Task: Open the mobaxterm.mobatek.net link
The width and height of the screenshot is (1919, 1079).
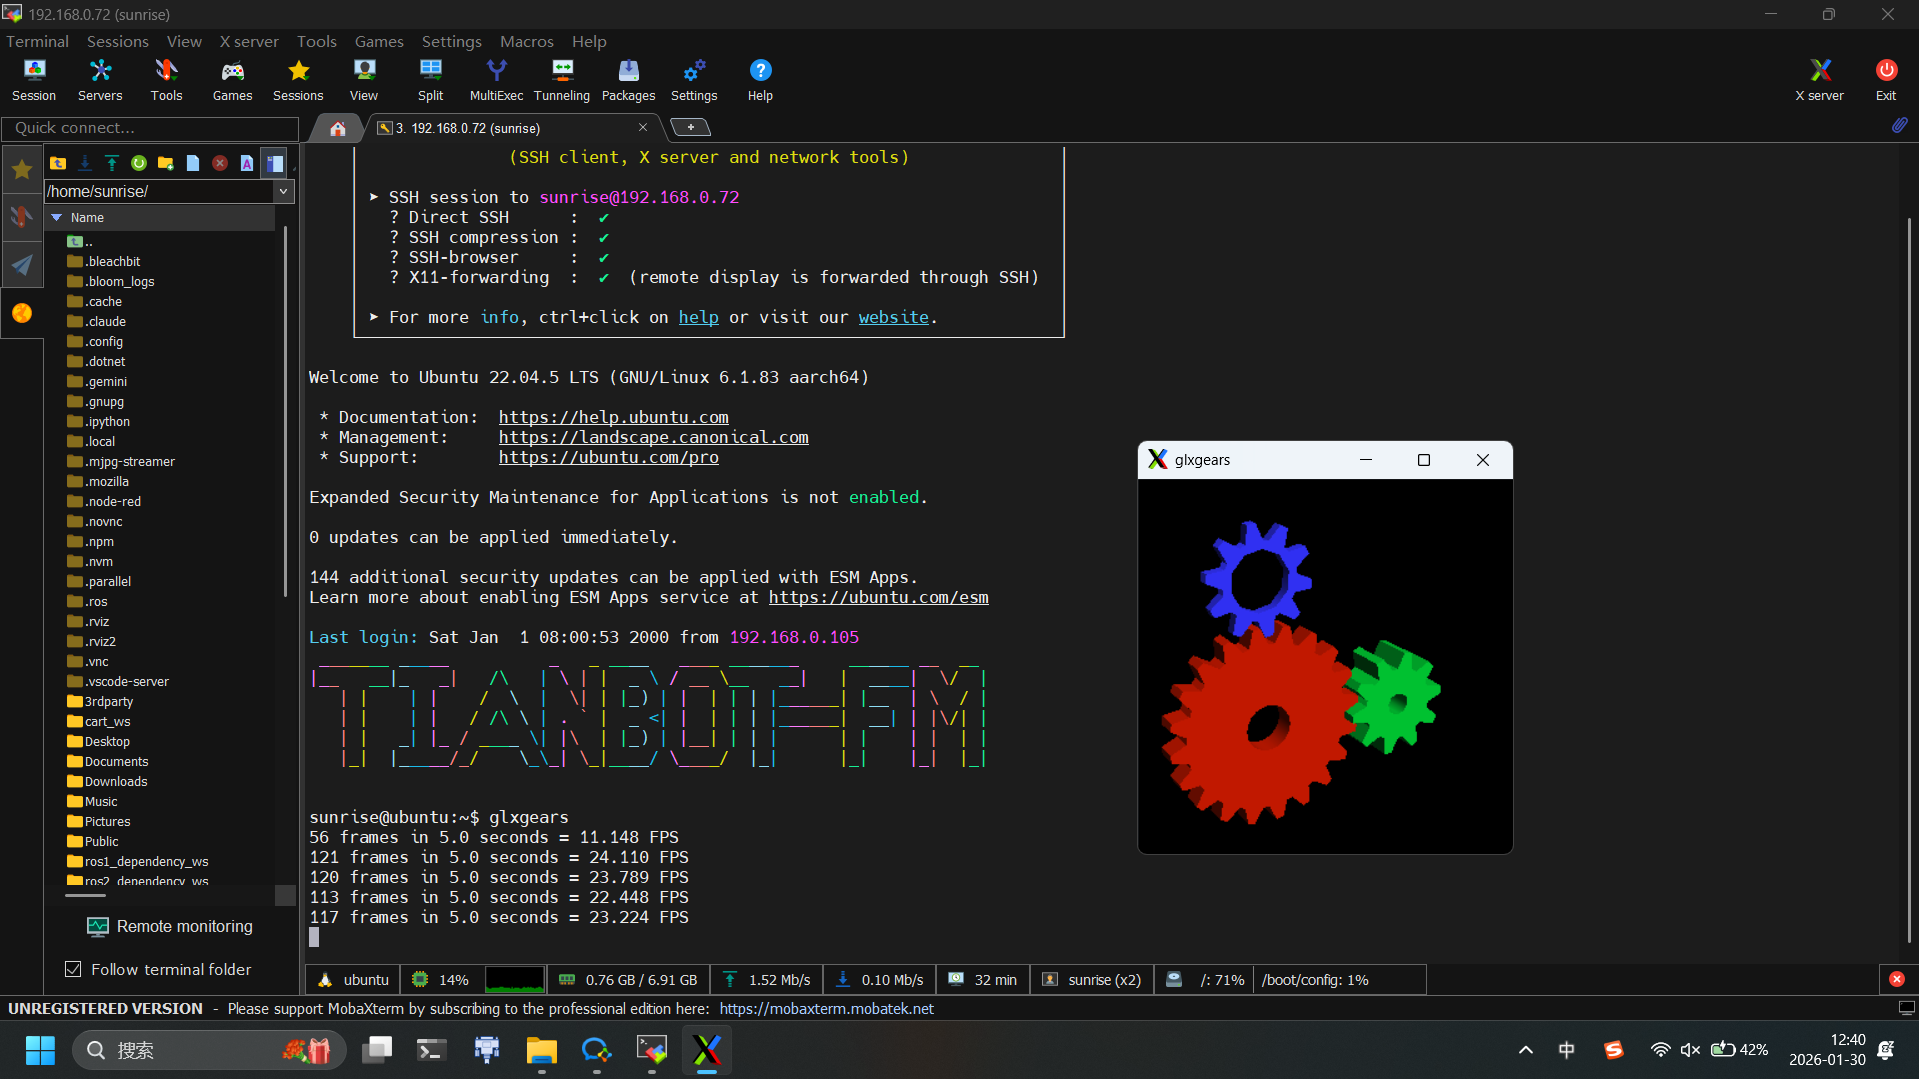Action: coord(826,1008)
